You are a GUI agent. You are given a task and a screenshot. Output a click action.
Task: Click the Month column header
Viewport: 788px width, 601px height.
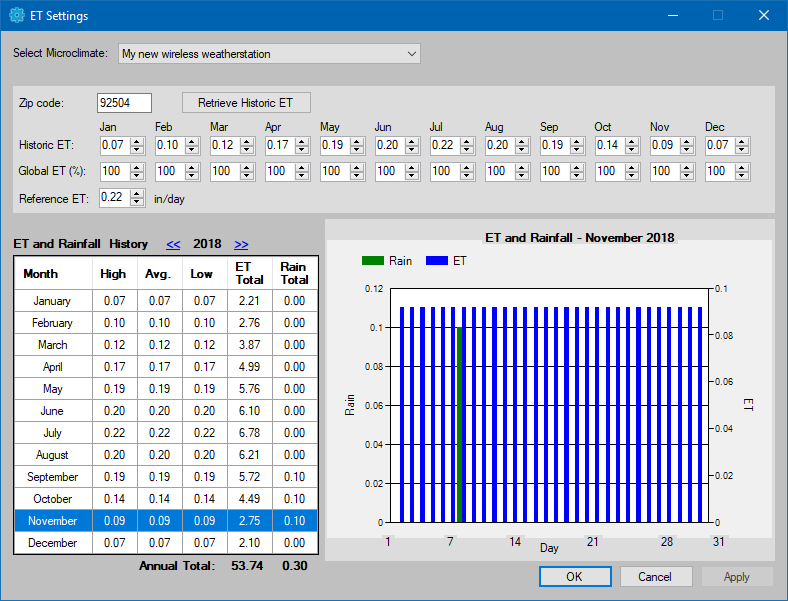[53, 274]
